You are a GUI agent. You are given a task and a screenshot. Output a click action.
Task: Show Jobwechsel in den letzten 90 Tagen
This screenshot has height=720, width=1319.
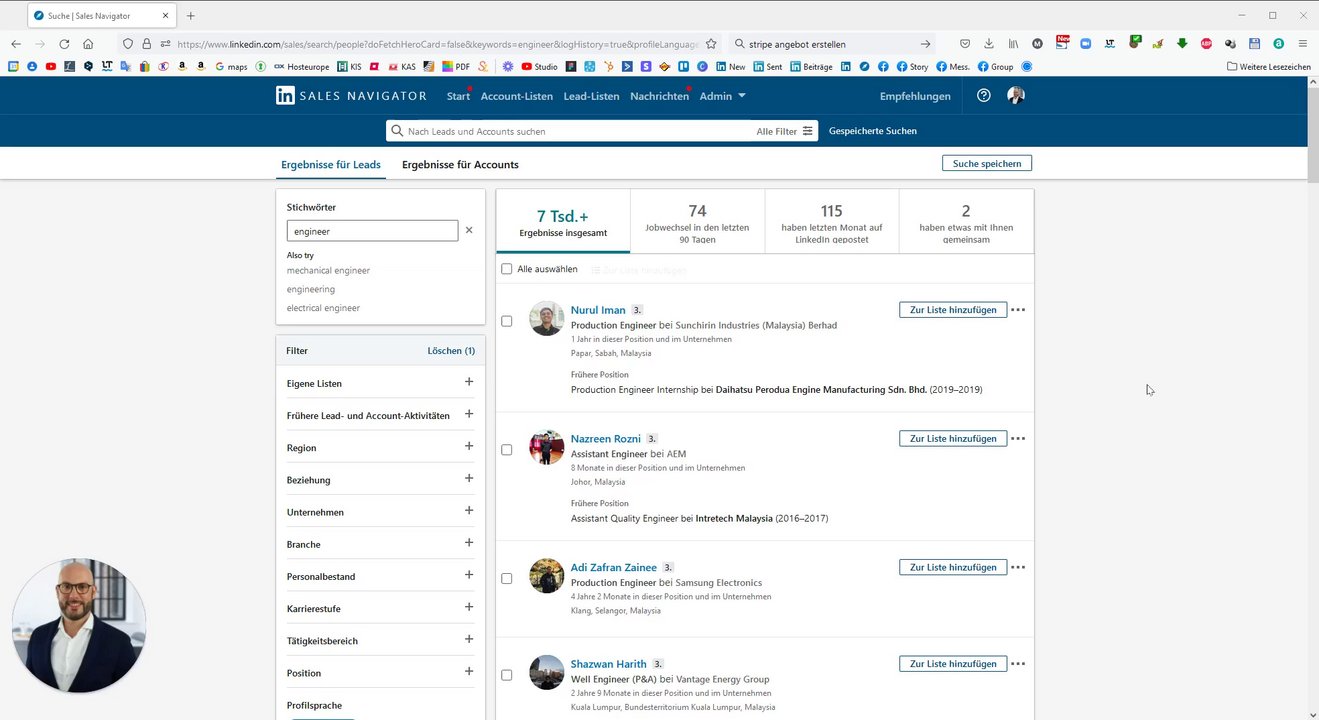[x=697, y=221]
